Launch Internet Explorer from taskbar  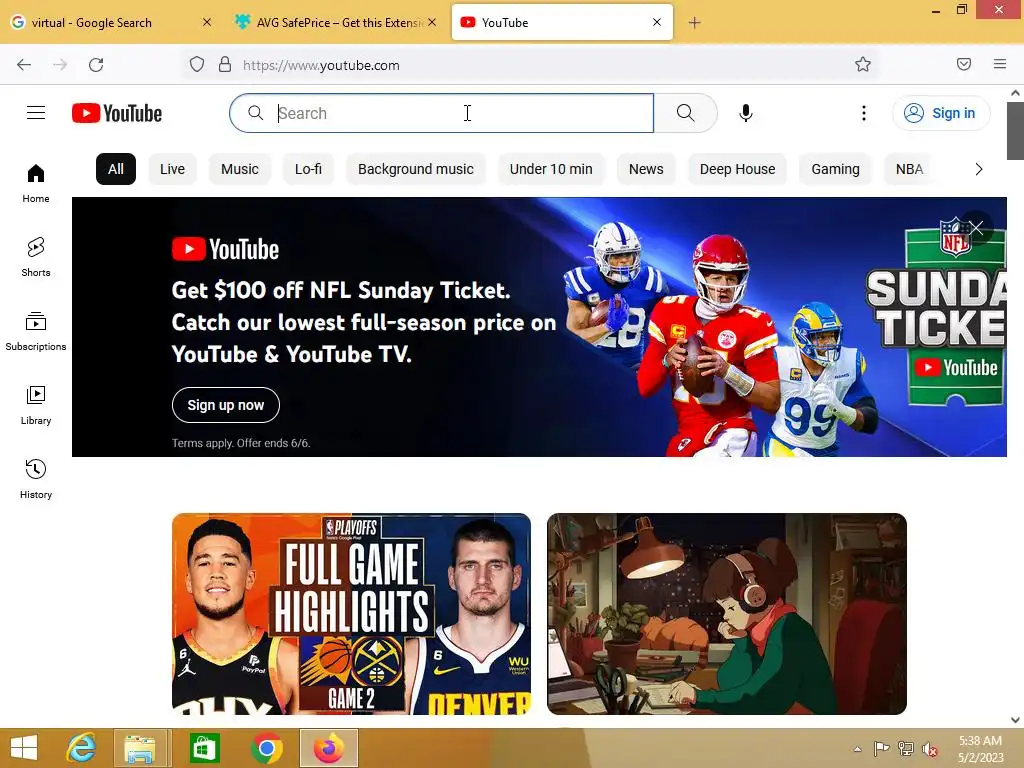pos(82,748)
